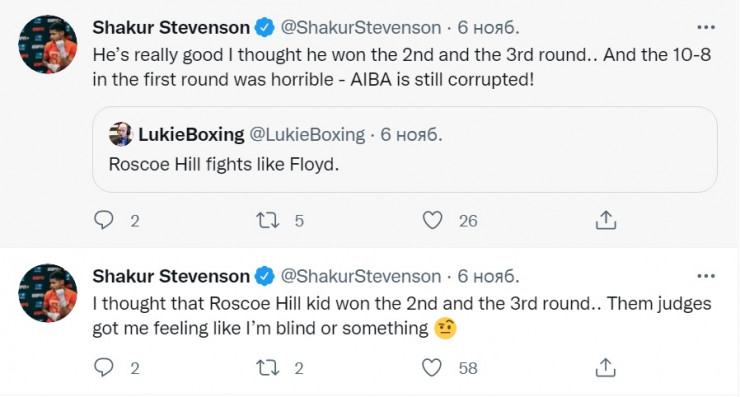The image size is (740, 397).
Task: Open more options on second tweet
Action: pos(706,276)
